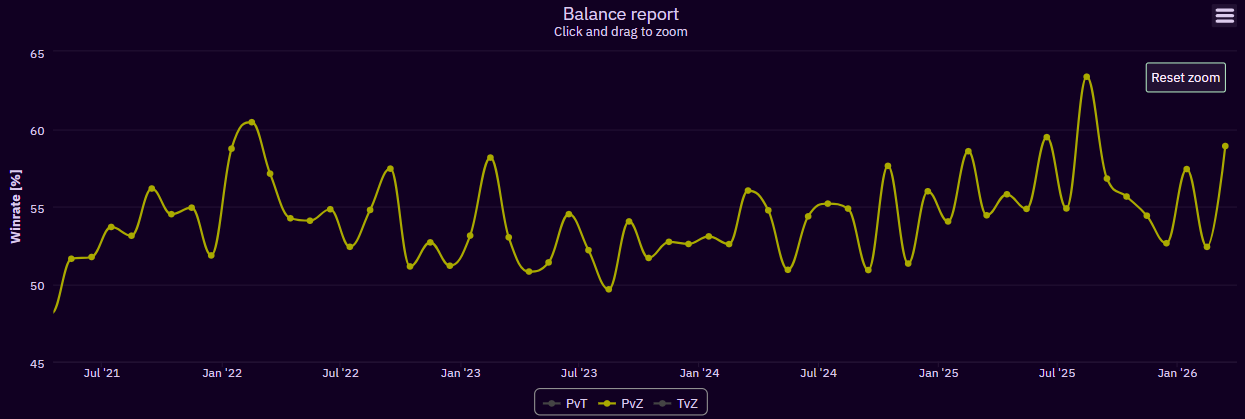Screen dimensions: 1245x419
Task: Click the Reset zoom button
Action: 1186,77
